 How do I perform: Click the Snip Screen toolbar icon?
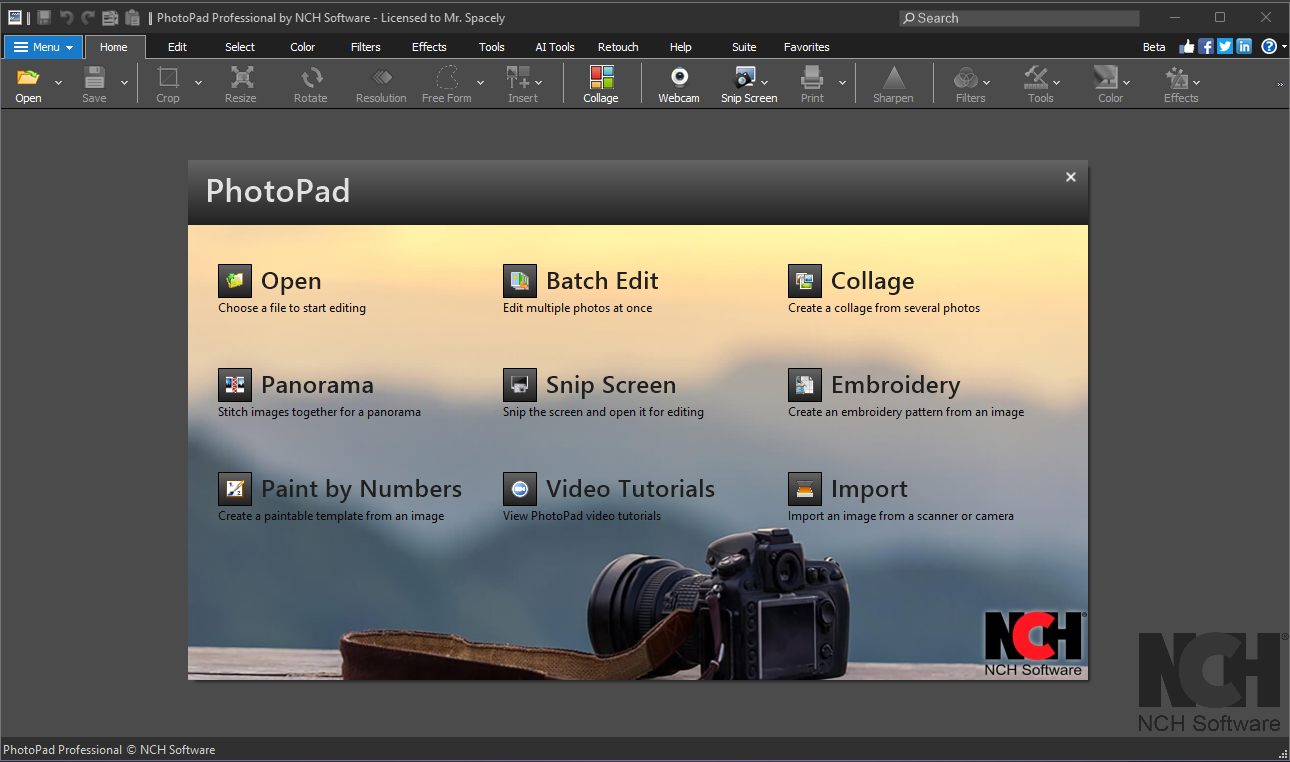click(x=745, y=78)
